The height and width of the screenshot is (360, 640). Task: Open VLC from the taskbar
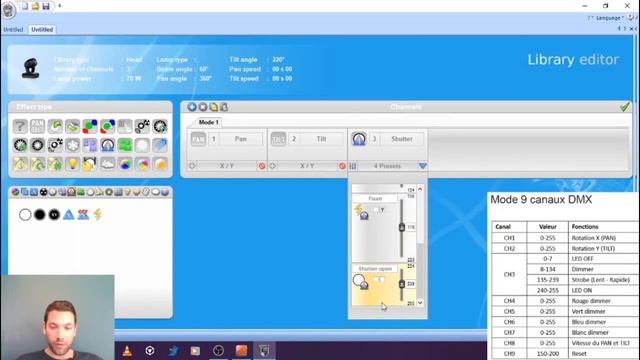click(x=127, y=351)
